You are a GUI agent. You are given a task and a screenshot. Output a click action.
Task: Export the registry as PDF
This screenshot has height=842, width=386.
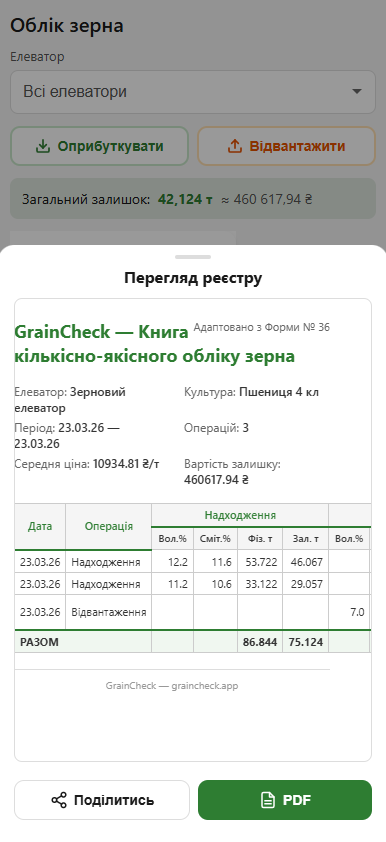[x=285, y=800]
